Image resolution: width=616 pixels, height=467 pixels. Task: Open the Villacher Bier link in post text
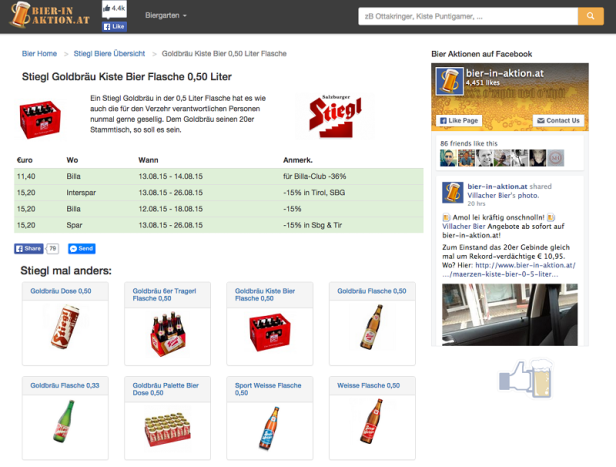[464, 226]
